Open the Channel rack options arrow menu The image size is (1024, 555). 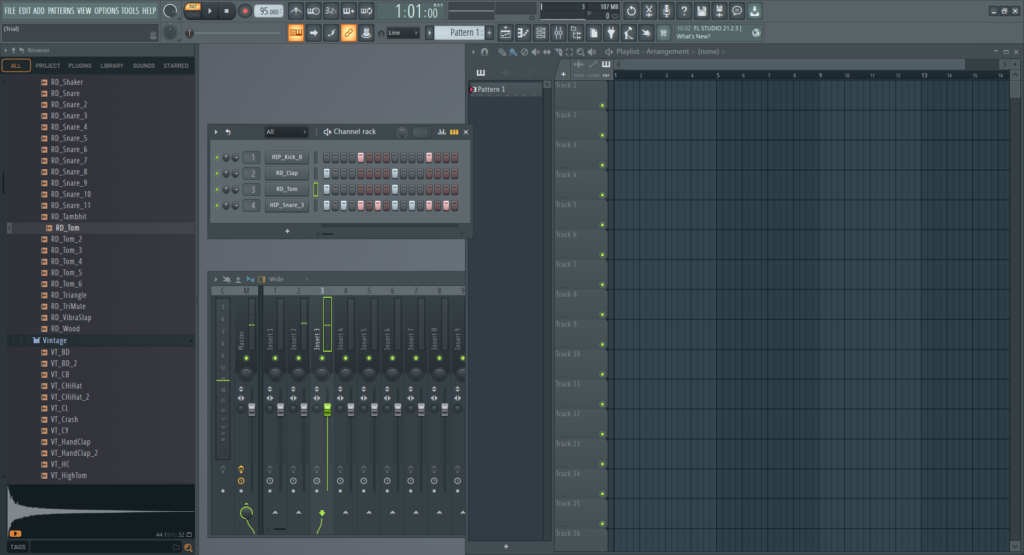pos(216,132)
